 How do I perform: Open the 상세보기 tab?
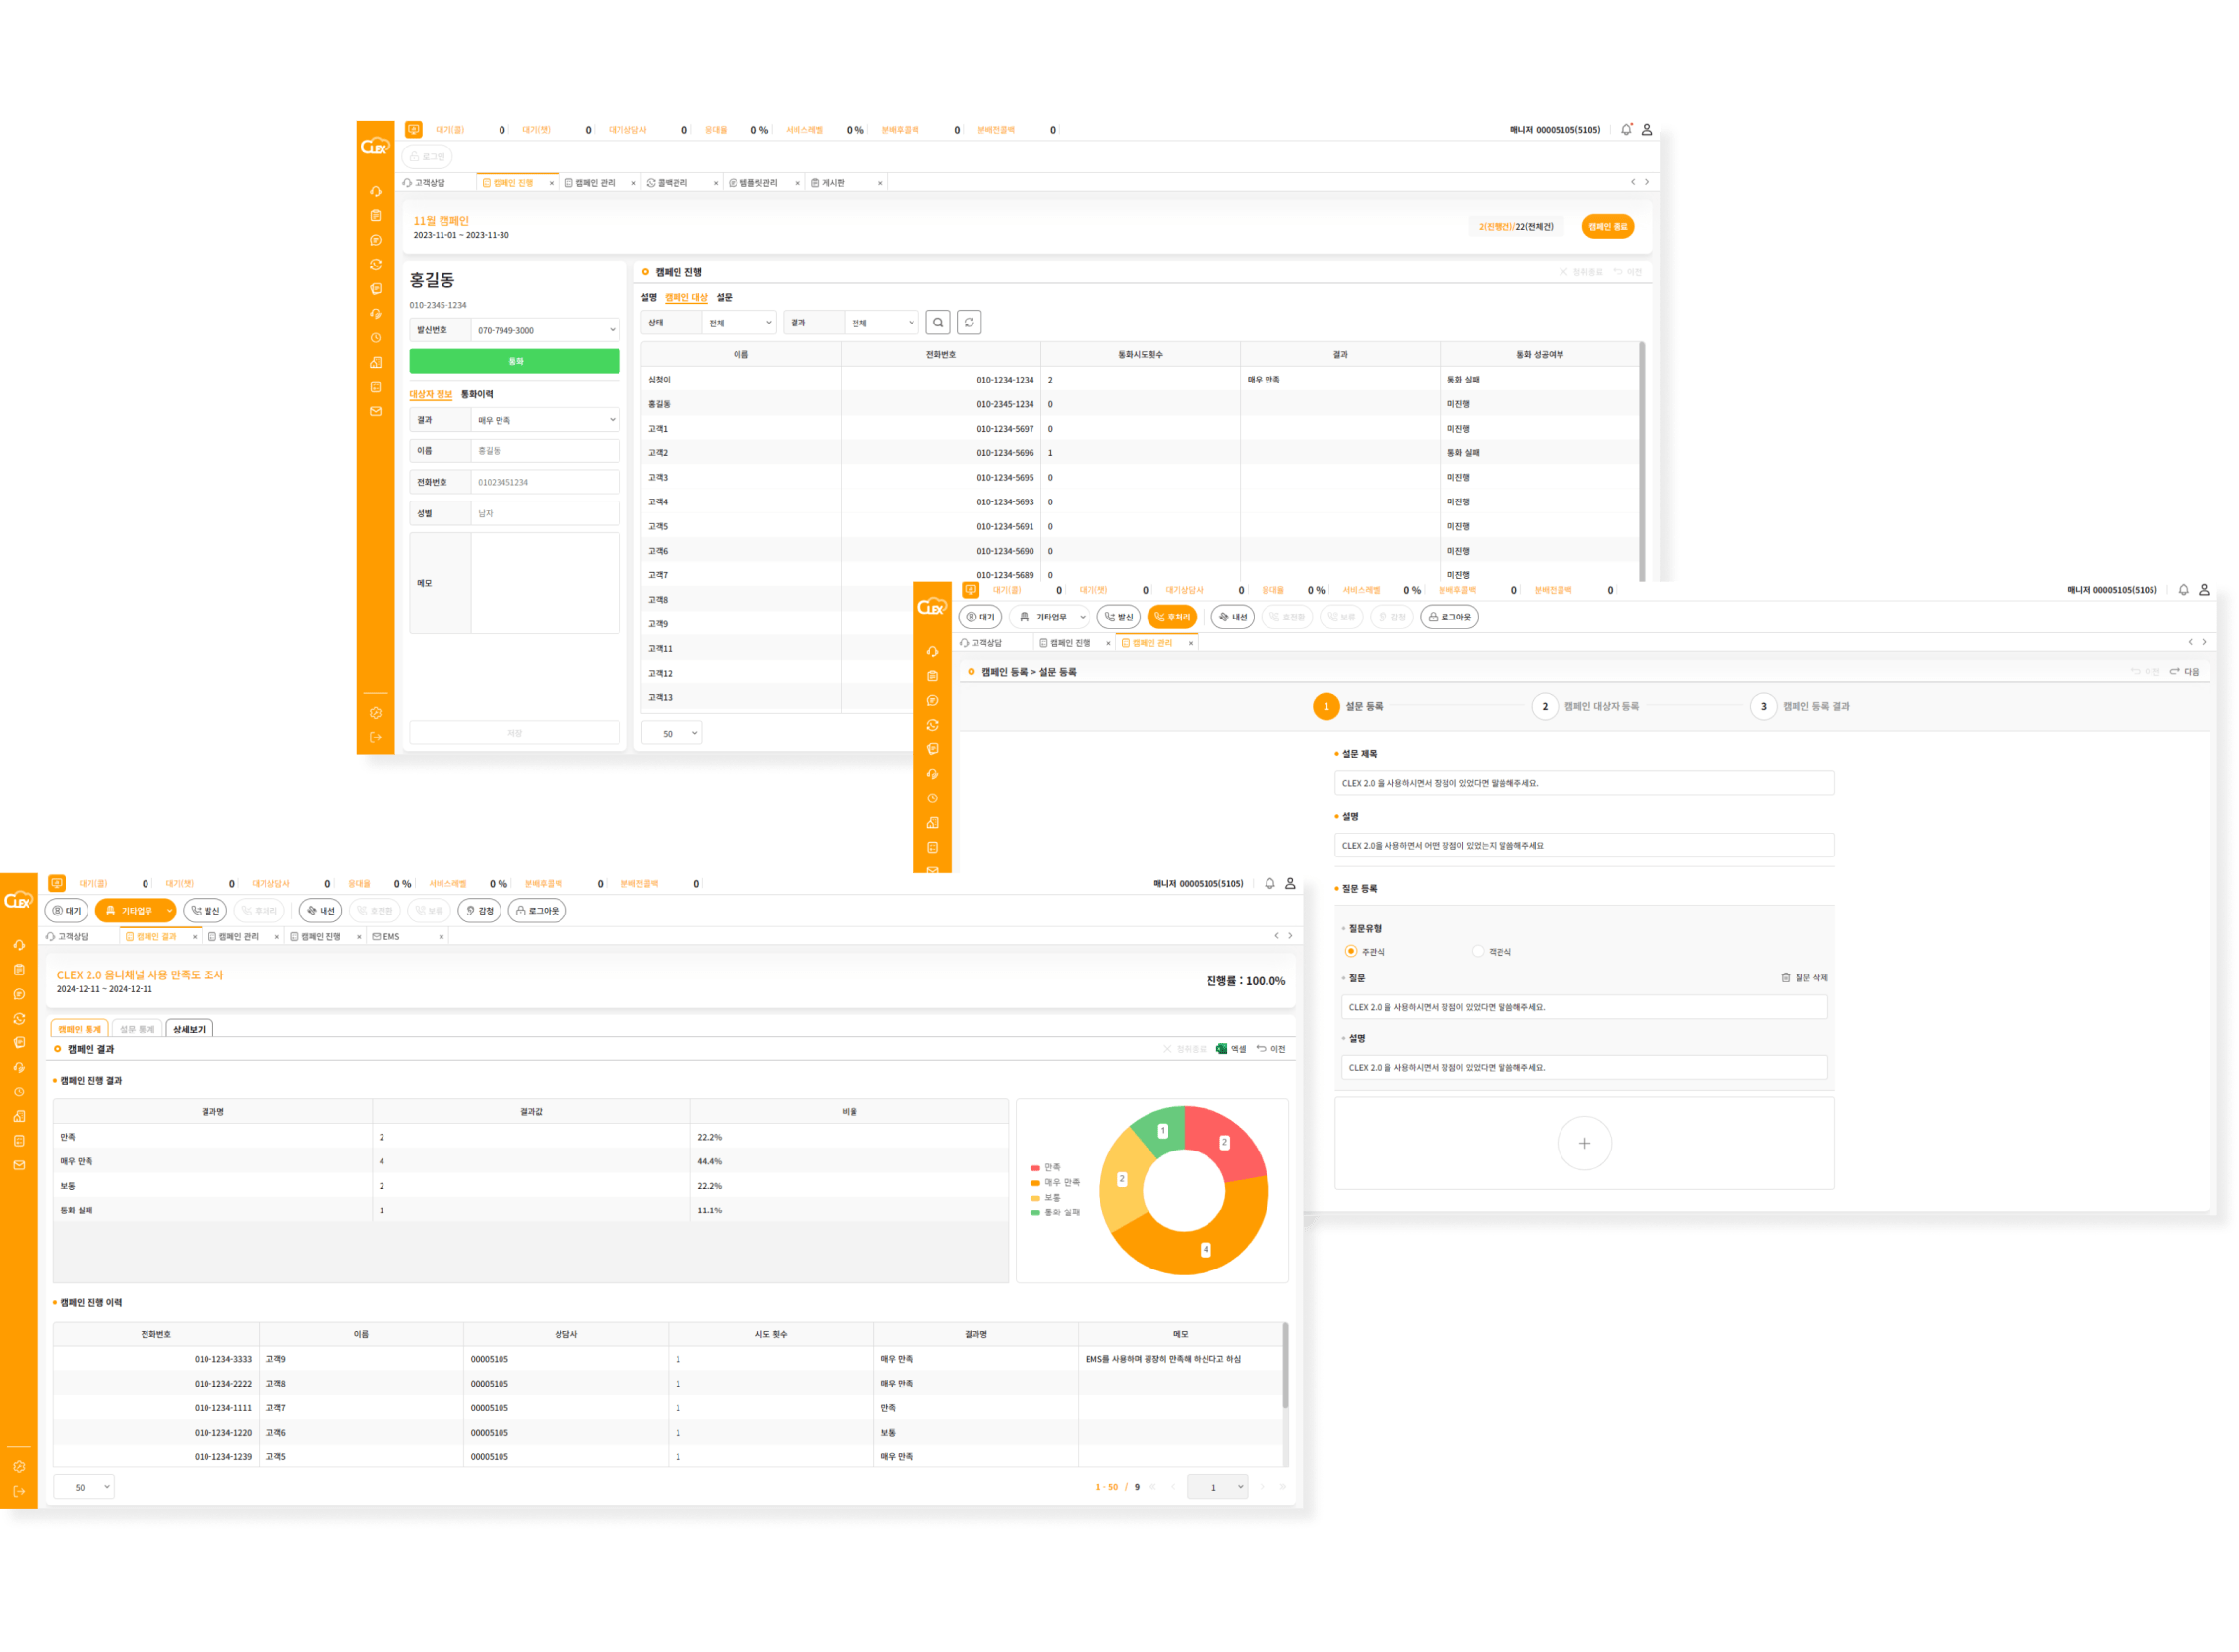point(189,1029)
